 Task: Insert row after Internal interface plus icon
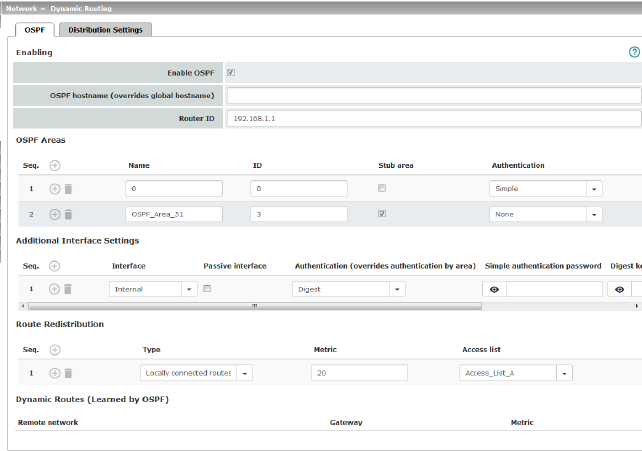[x=54, y=289]
